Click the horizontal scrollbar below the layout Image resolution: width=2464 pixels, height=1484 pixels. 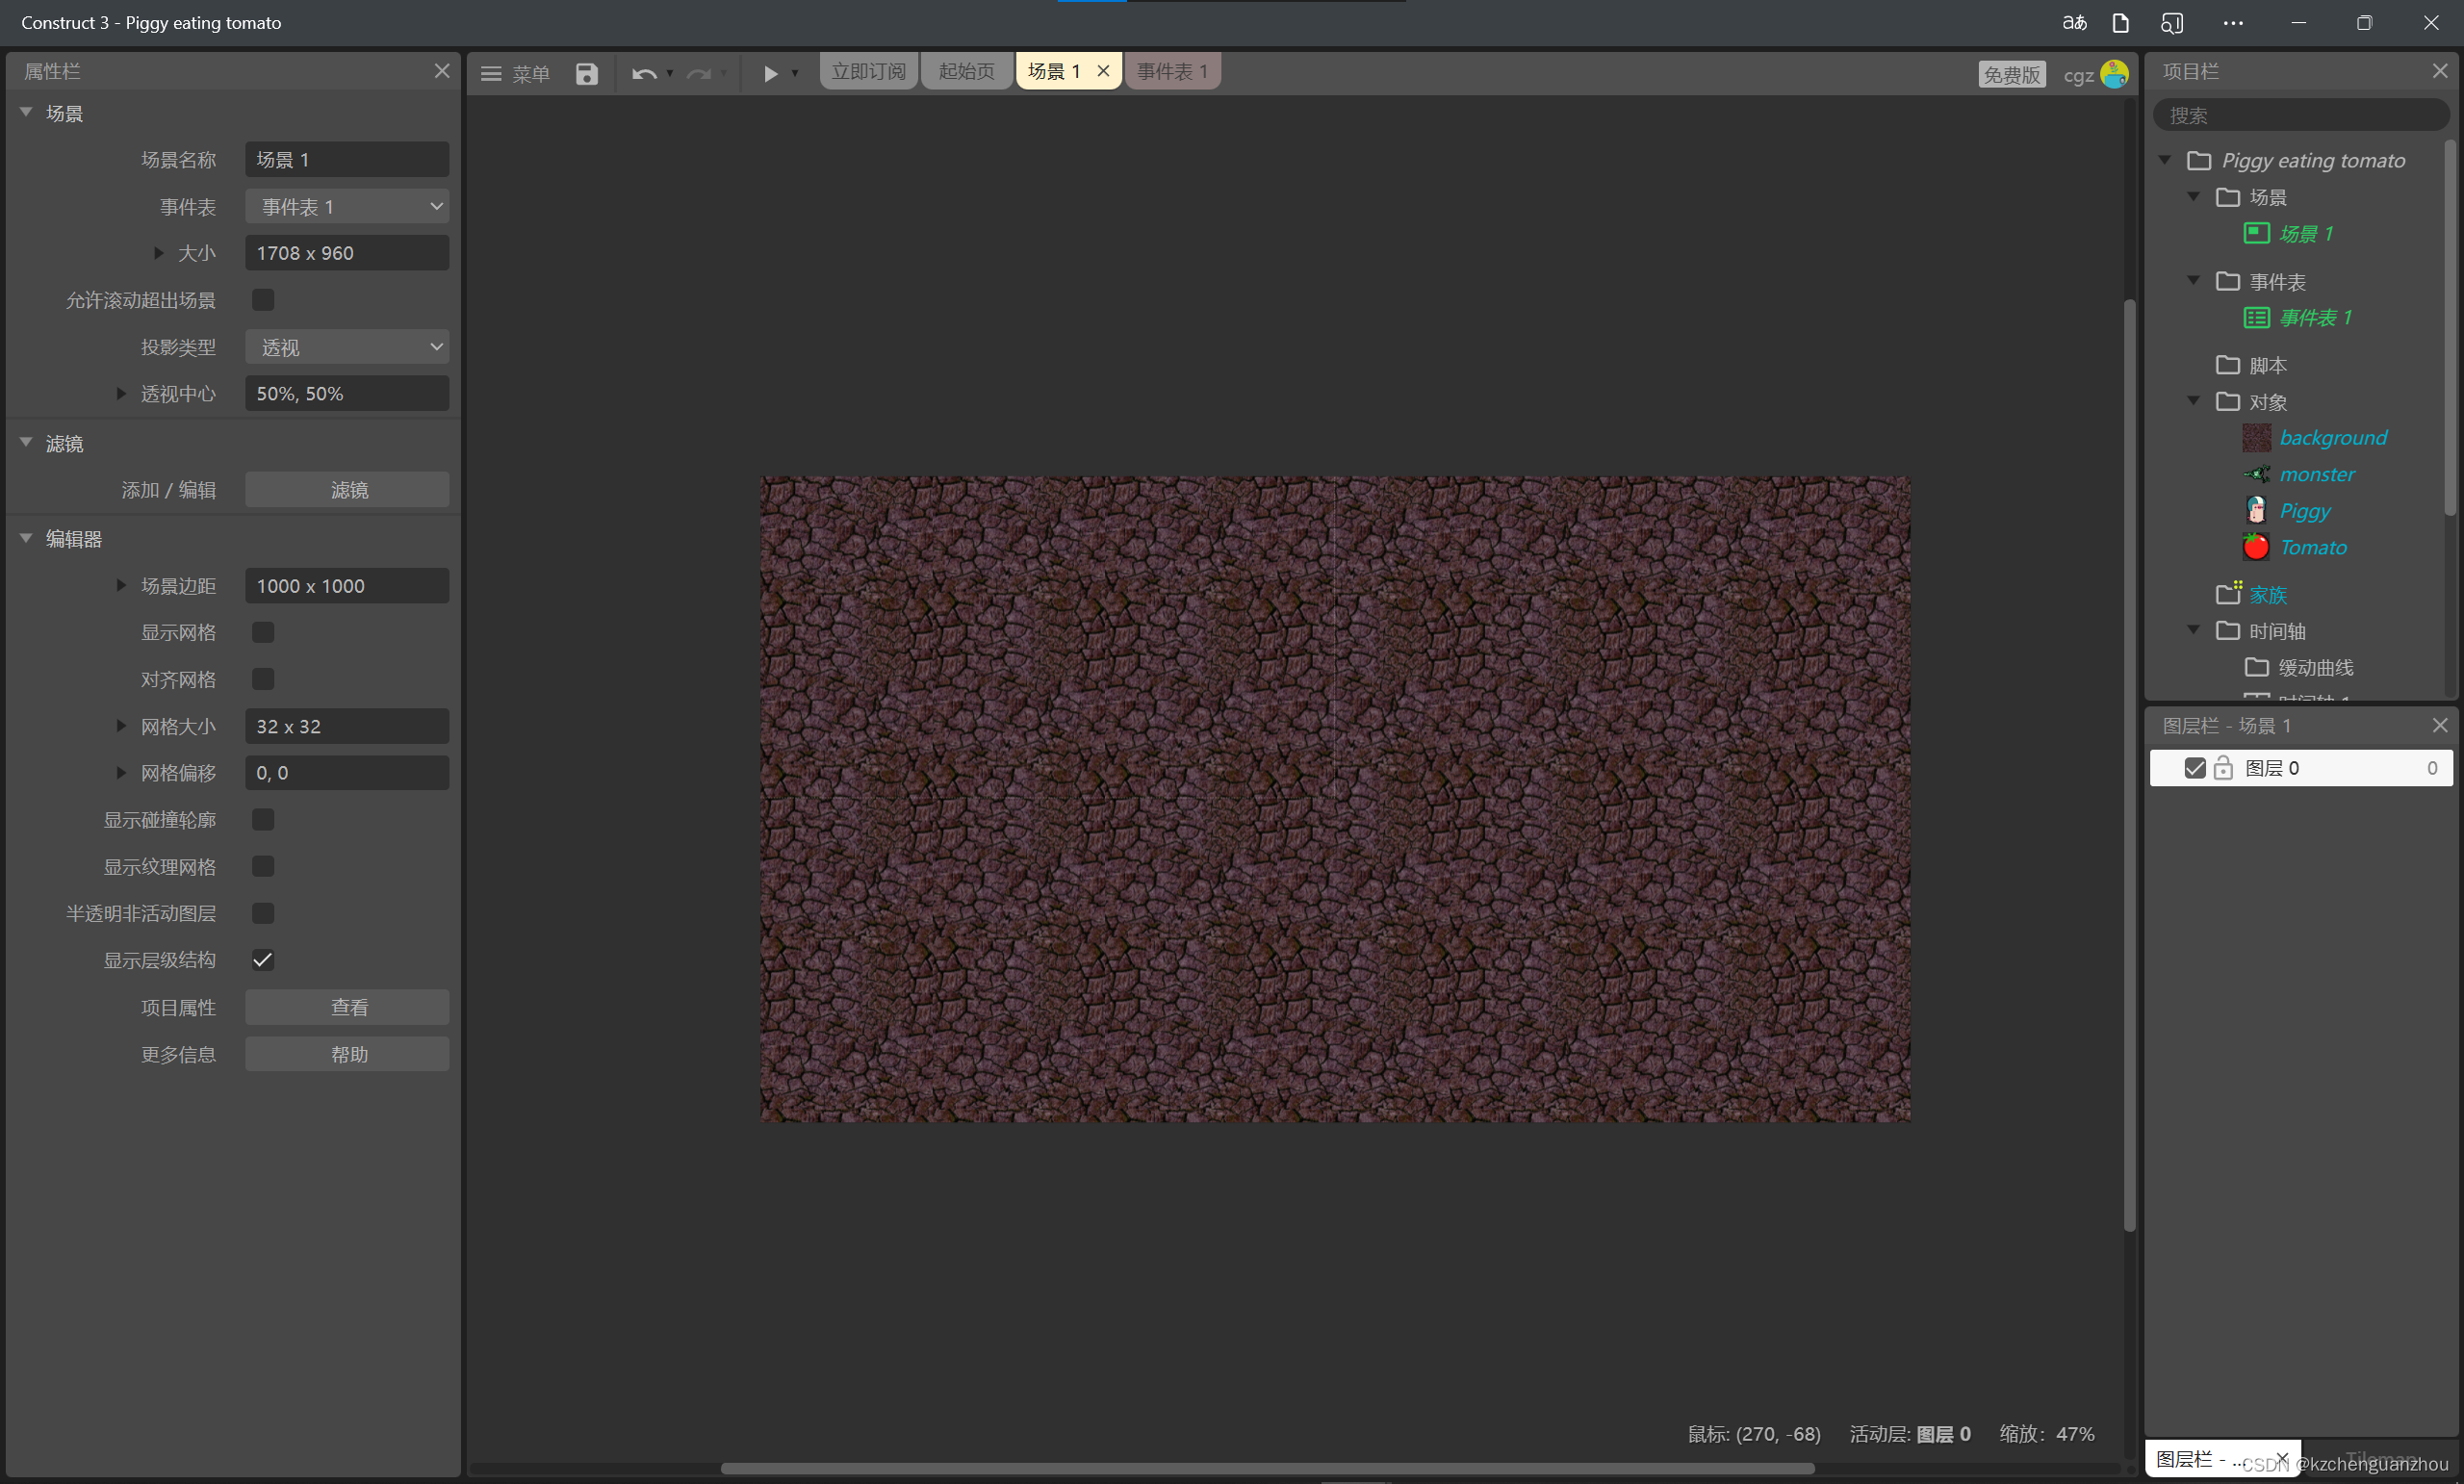(1266, 1468)
